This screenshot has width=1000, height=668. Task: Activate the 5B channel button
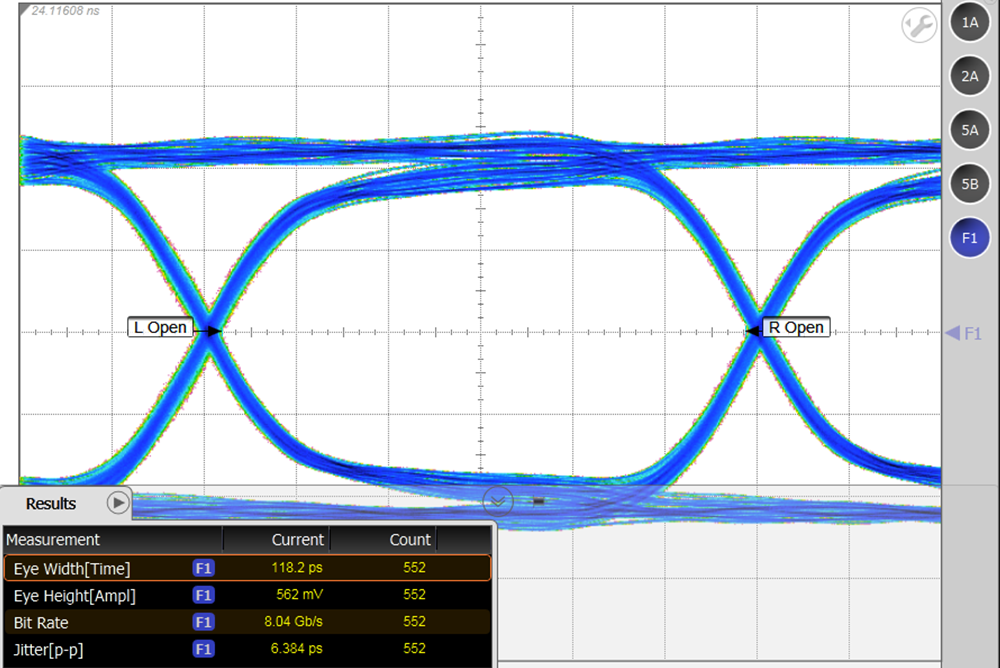(969, 184)
